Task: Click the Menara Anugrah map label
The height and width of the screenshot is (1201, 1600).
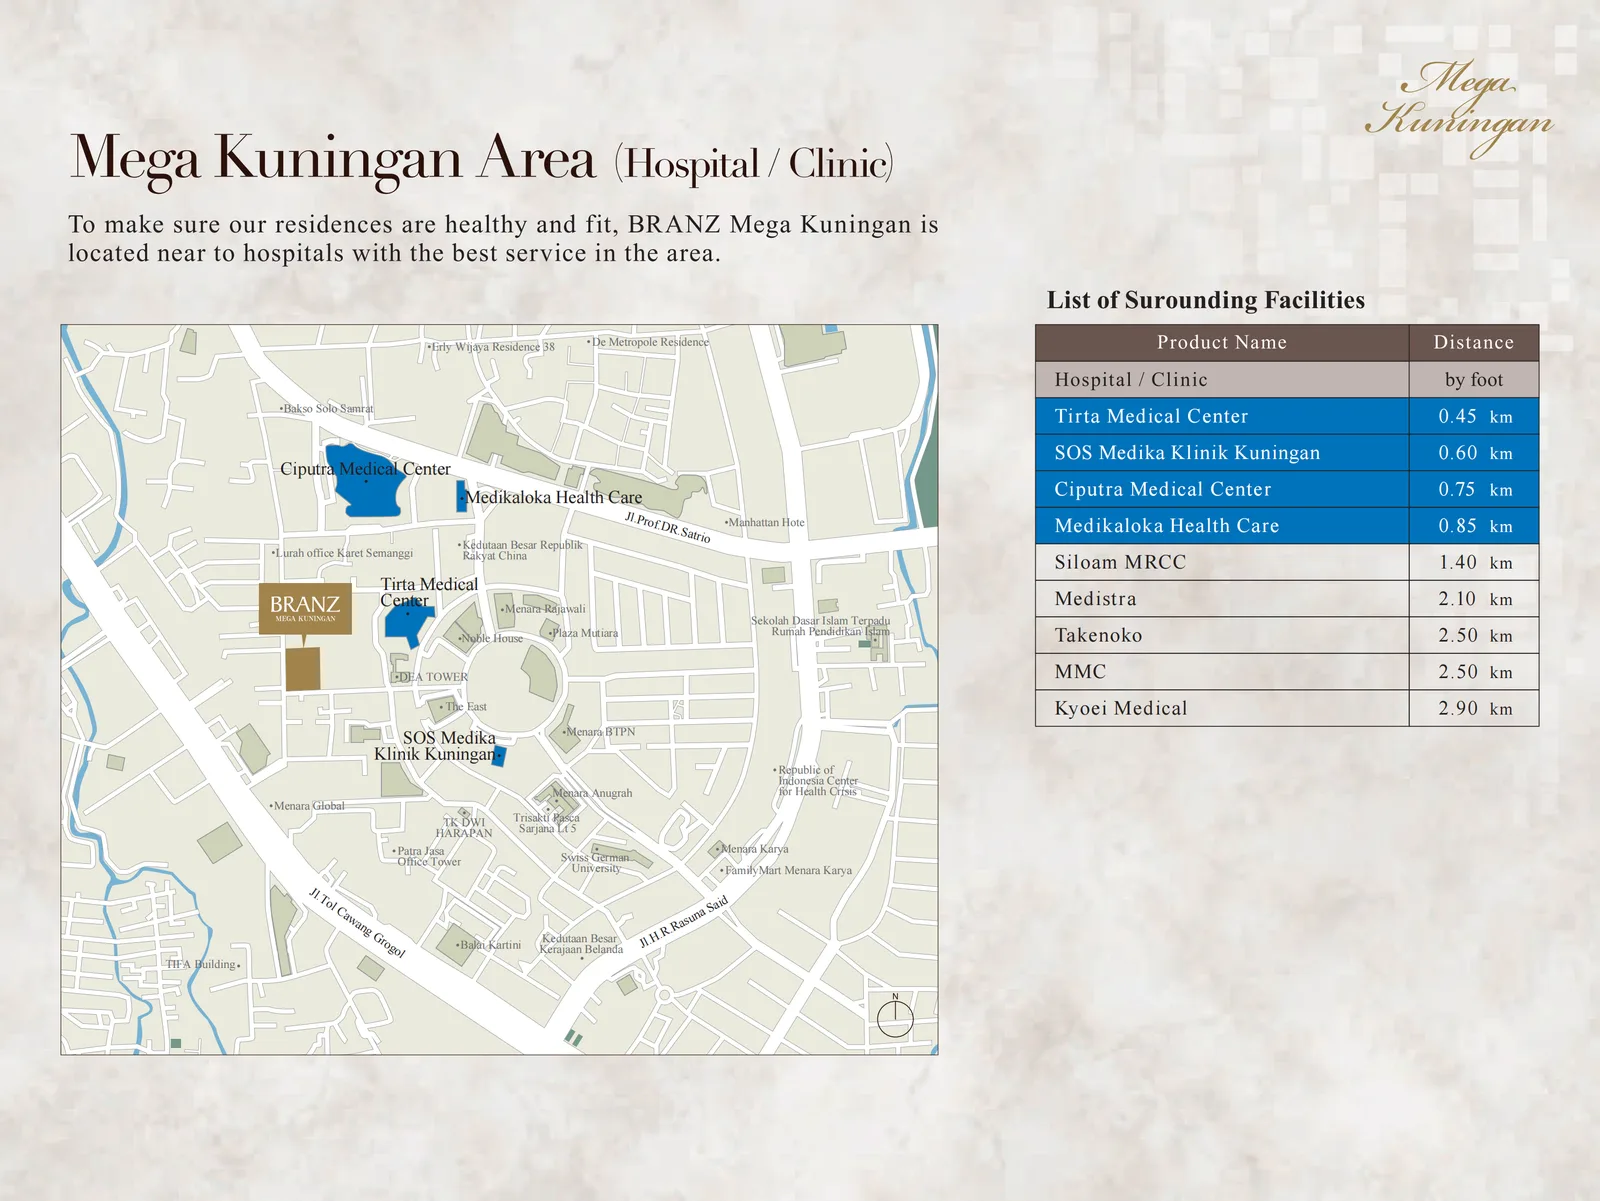Action: click(x=592, y=793)
